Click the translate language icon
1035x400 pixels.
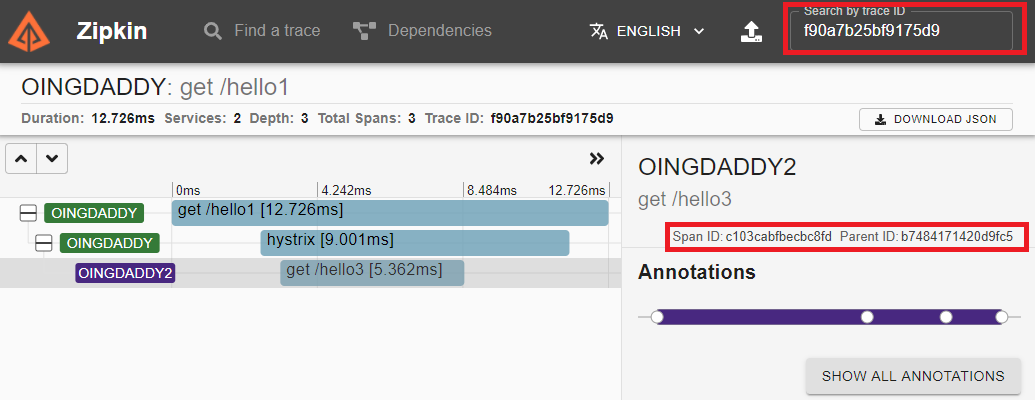pos(599,31)
